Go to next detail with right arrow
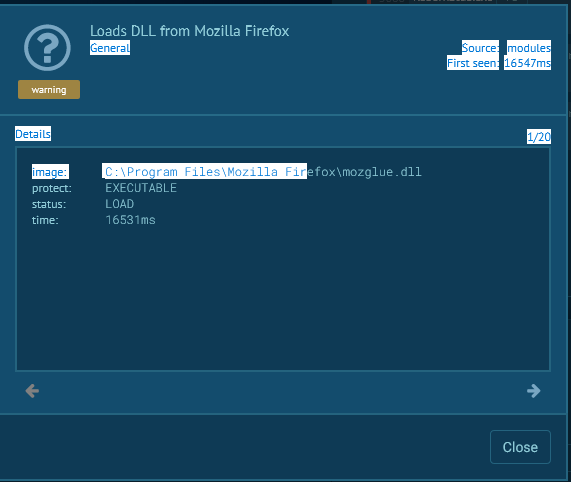 click(533, 391)
